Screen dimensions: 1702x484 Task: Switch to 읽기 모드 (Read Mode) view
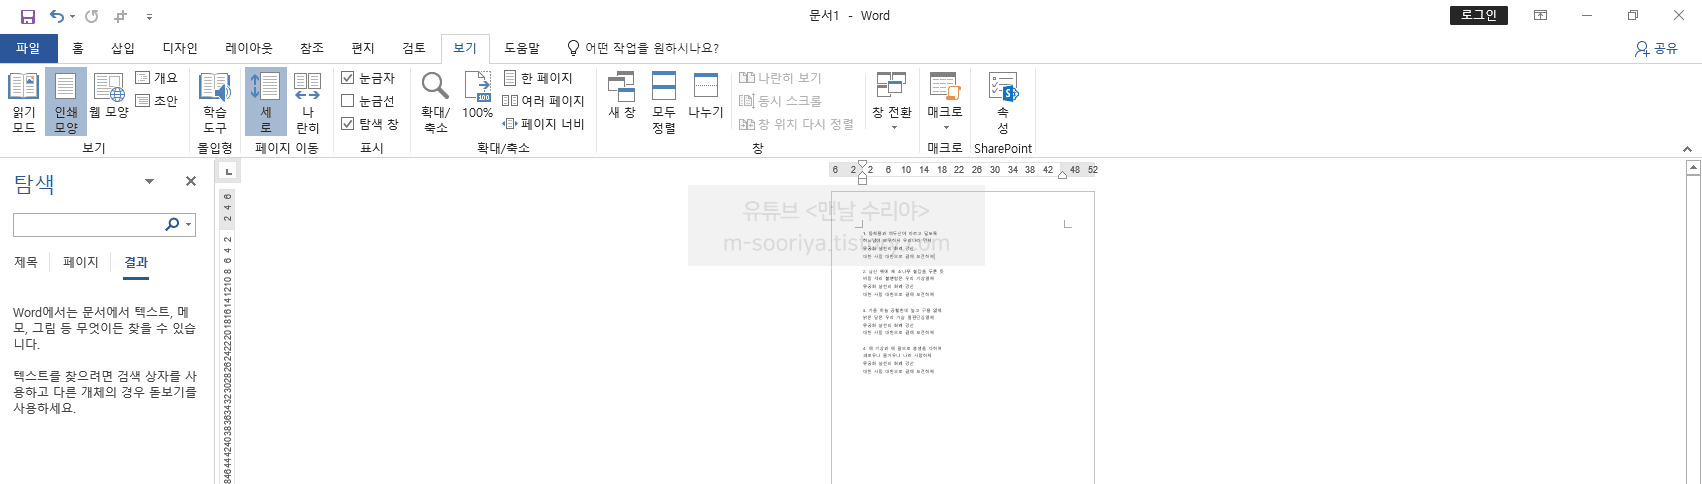click(24, 101)
